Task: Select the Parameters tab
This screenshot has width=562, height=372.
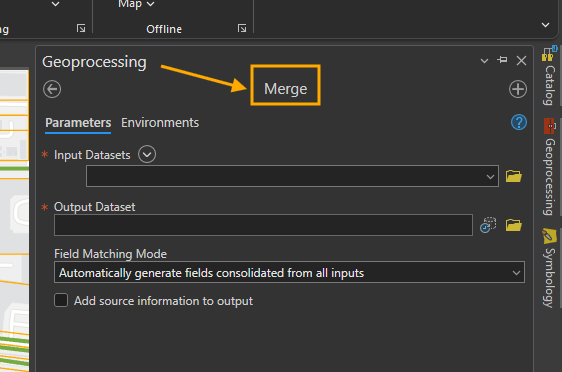Action: tap(78, 123)
